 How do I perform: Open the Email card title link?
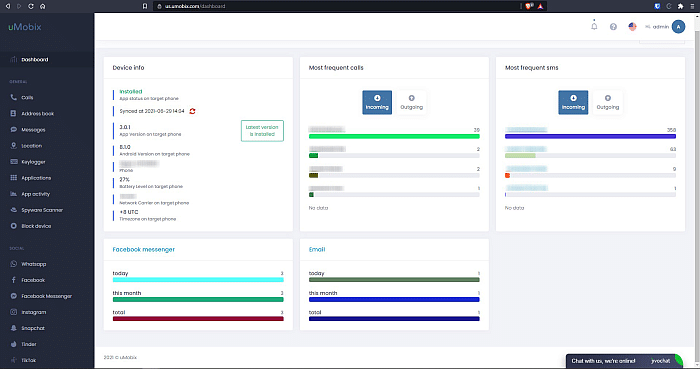(317, 249)
